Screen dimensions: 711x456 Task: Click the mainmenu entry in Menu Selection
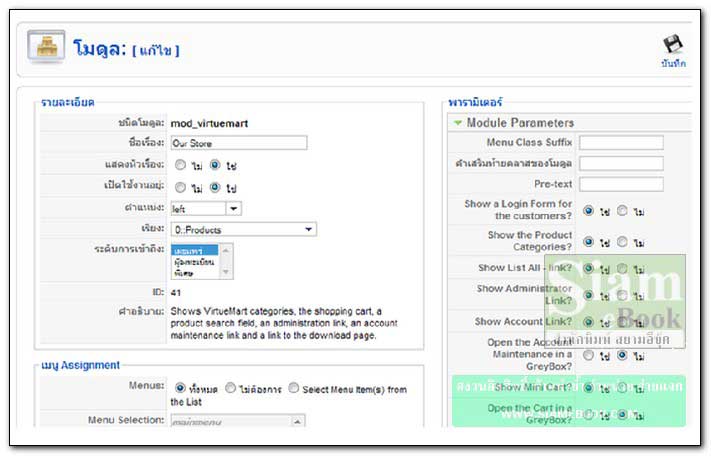pos(197,422)
